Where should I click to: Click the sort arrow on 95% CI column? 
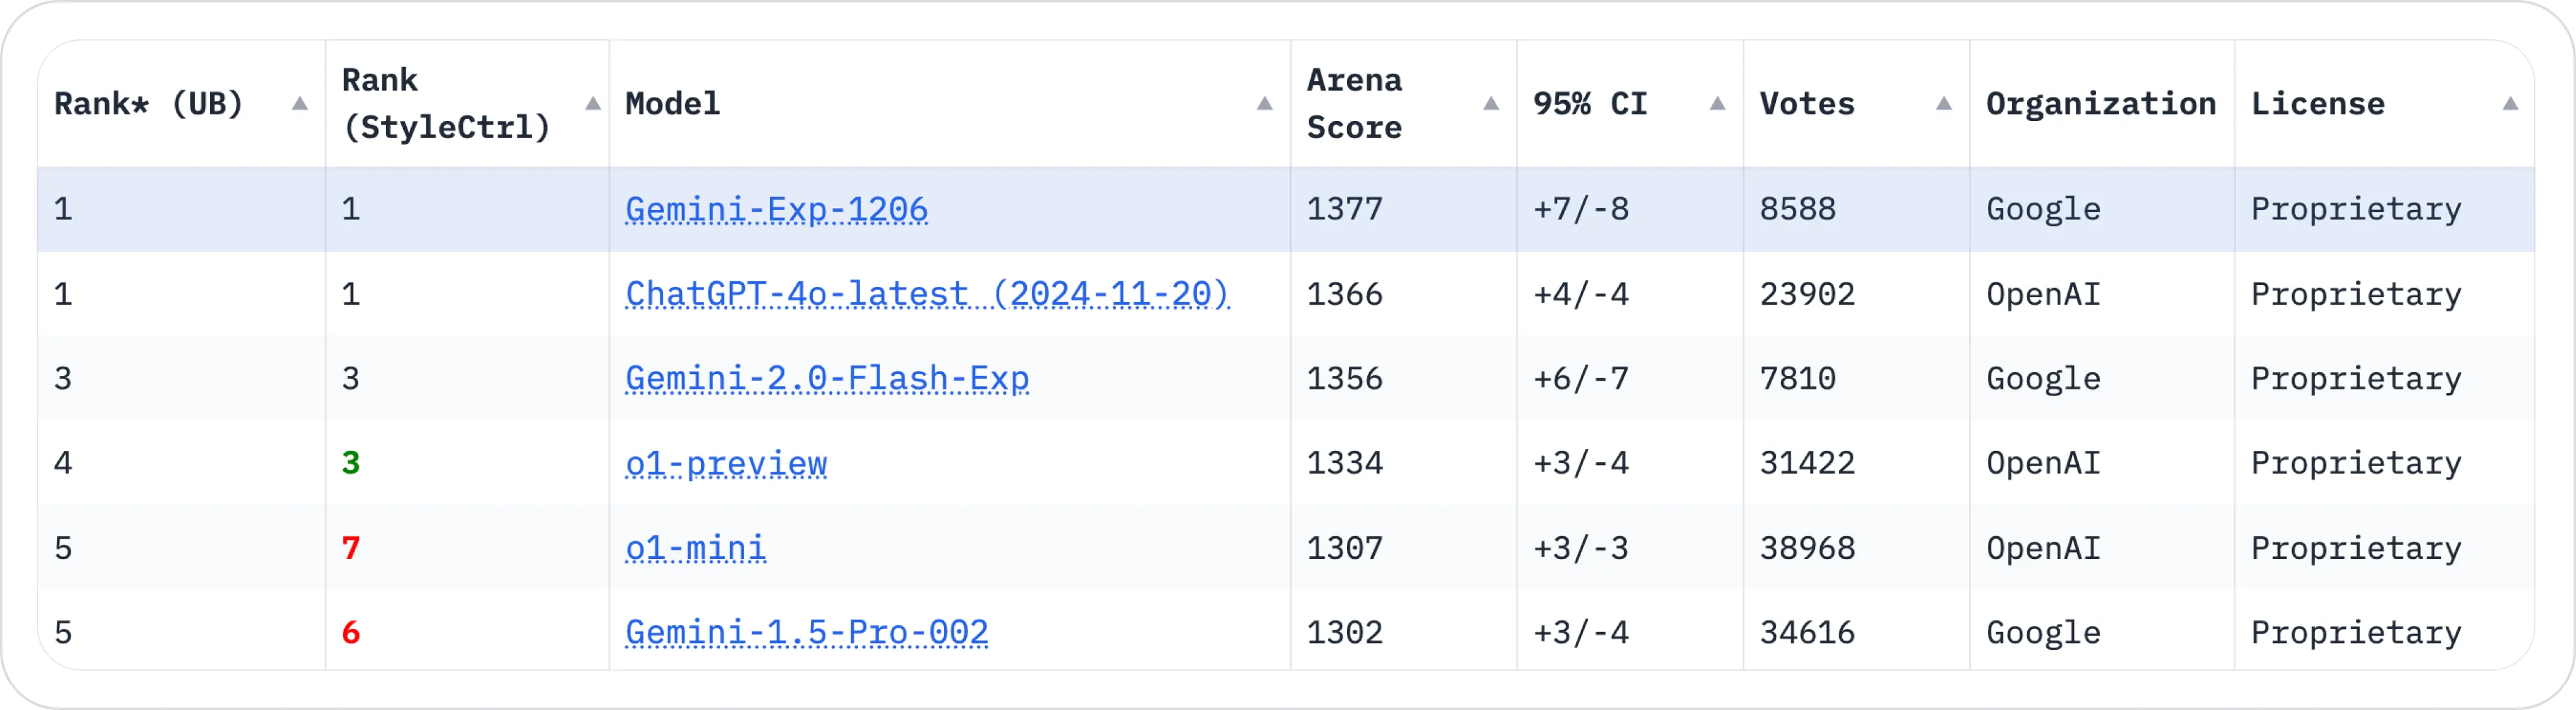(1717, 103)
